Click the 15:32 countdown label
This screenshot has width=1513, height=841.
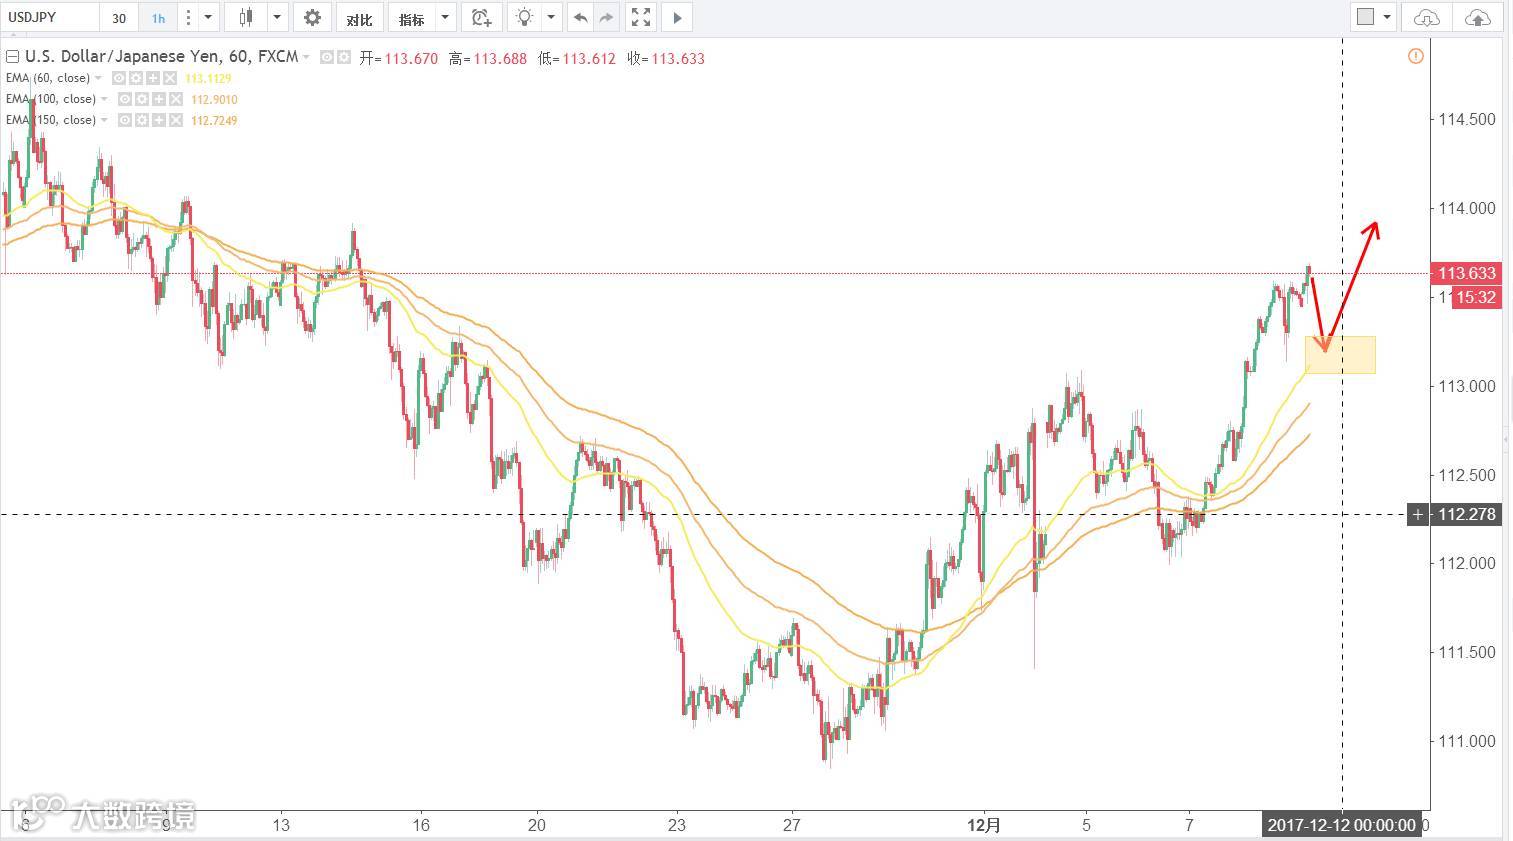click(x=1476, y=297)
